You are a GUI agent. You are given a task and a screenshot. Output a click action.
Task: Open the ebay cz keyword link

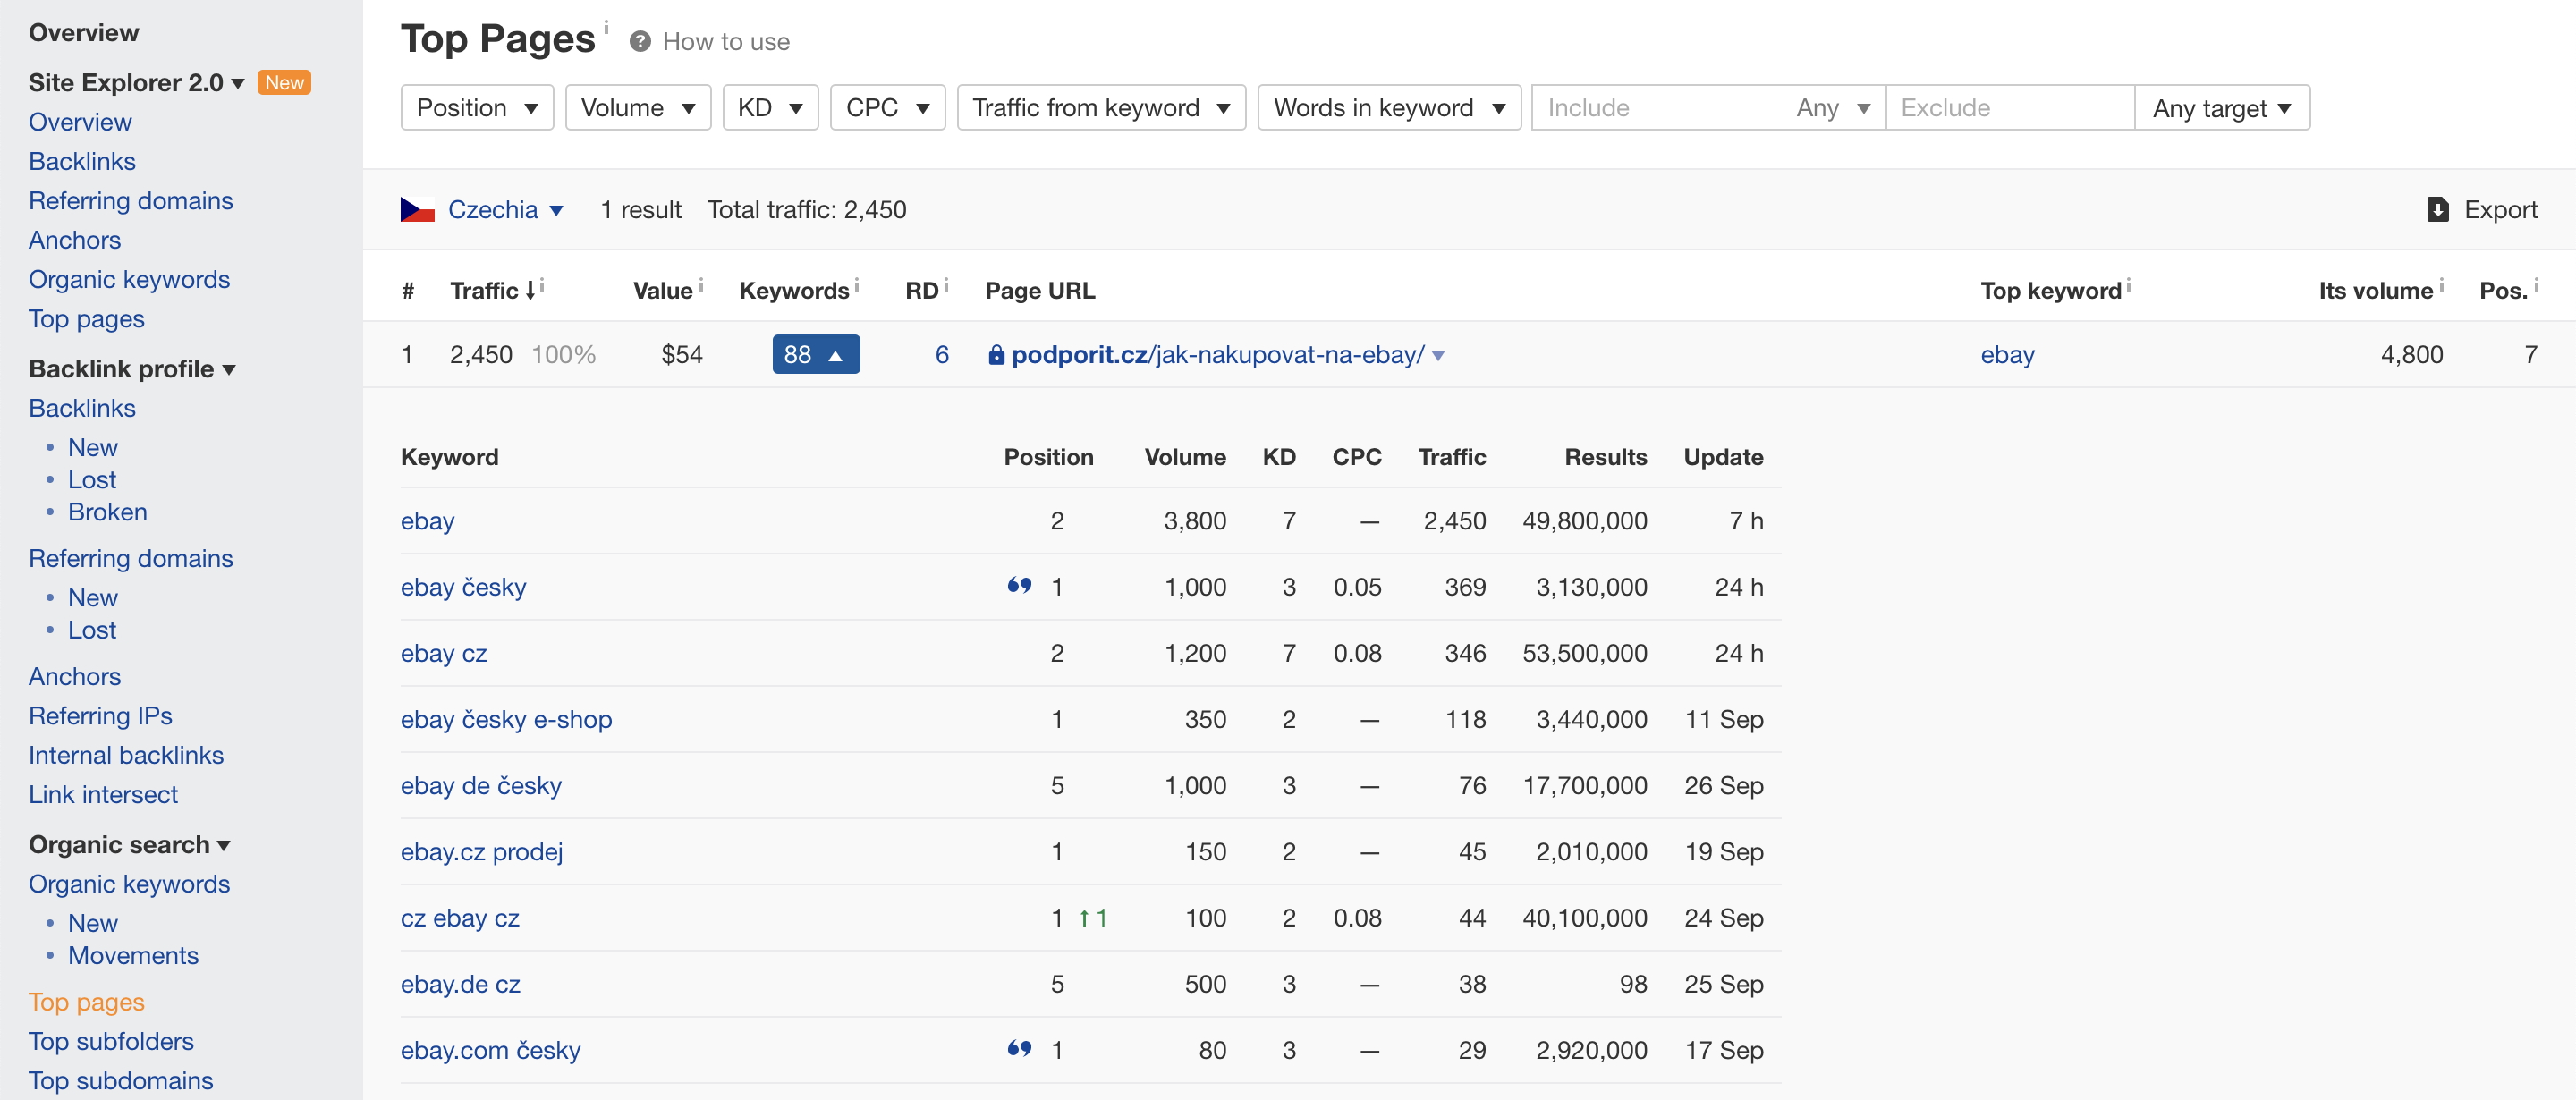point(444,653)
